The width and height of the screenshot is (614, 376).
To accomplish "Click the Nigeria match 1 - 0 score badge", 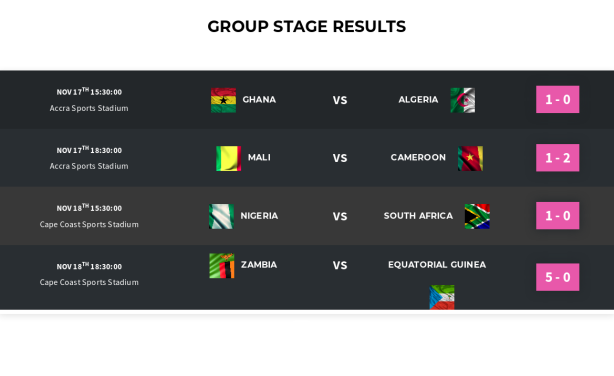I will click(x=558, y=216).
